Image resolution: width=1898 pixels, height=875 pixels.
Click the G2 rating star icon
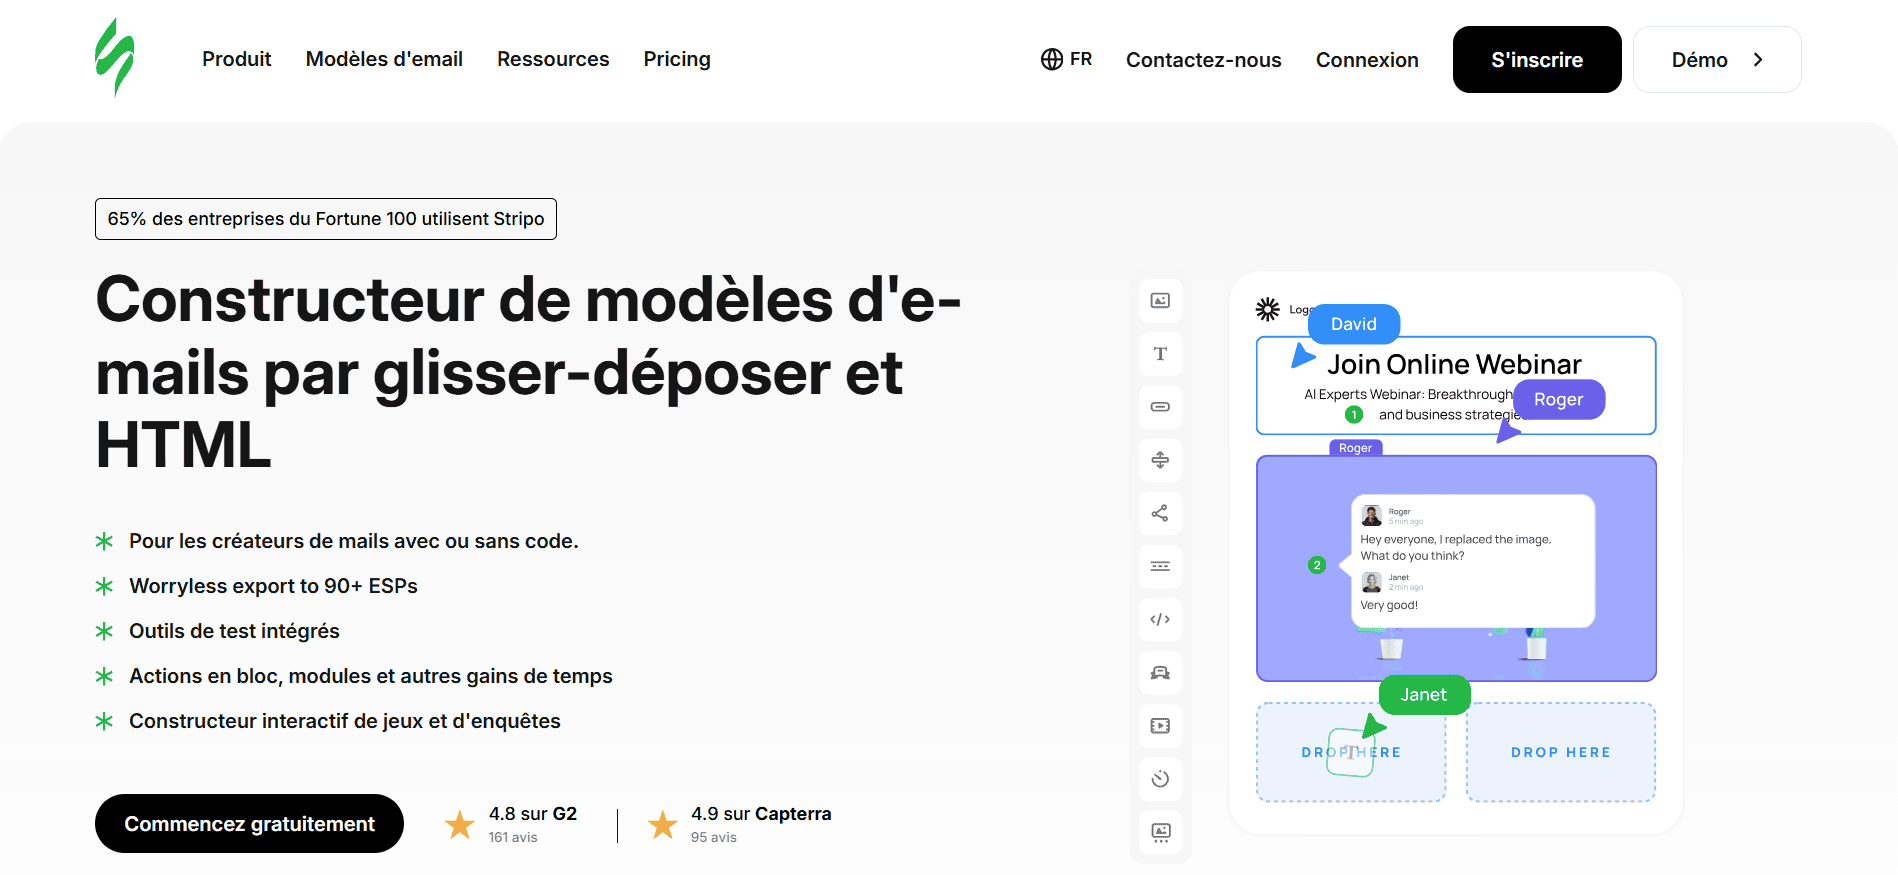pos(460,824)
